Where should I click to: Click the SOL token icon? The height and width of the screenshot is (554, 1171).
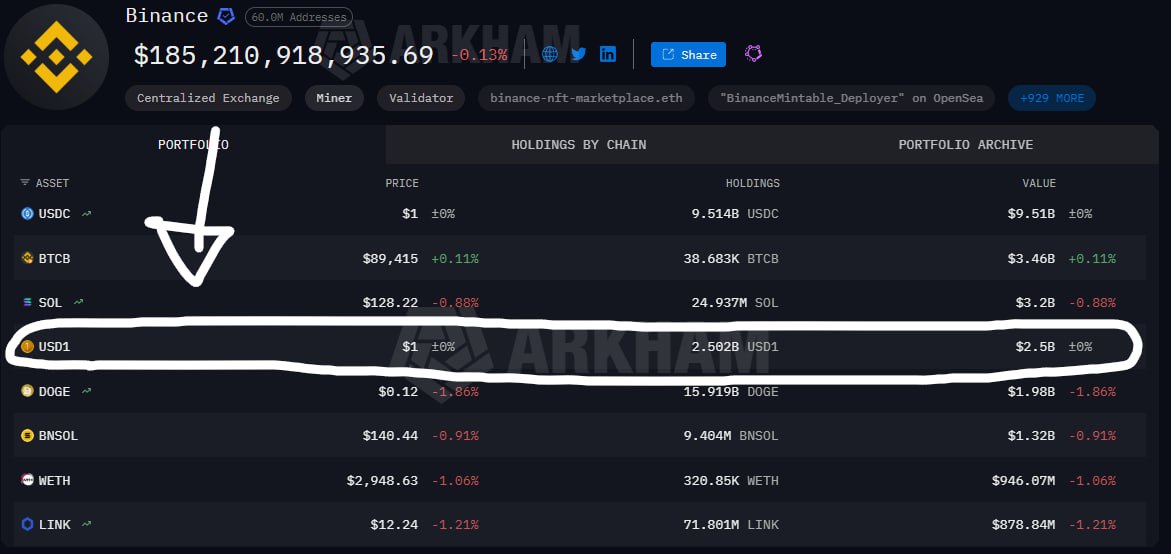27,302
